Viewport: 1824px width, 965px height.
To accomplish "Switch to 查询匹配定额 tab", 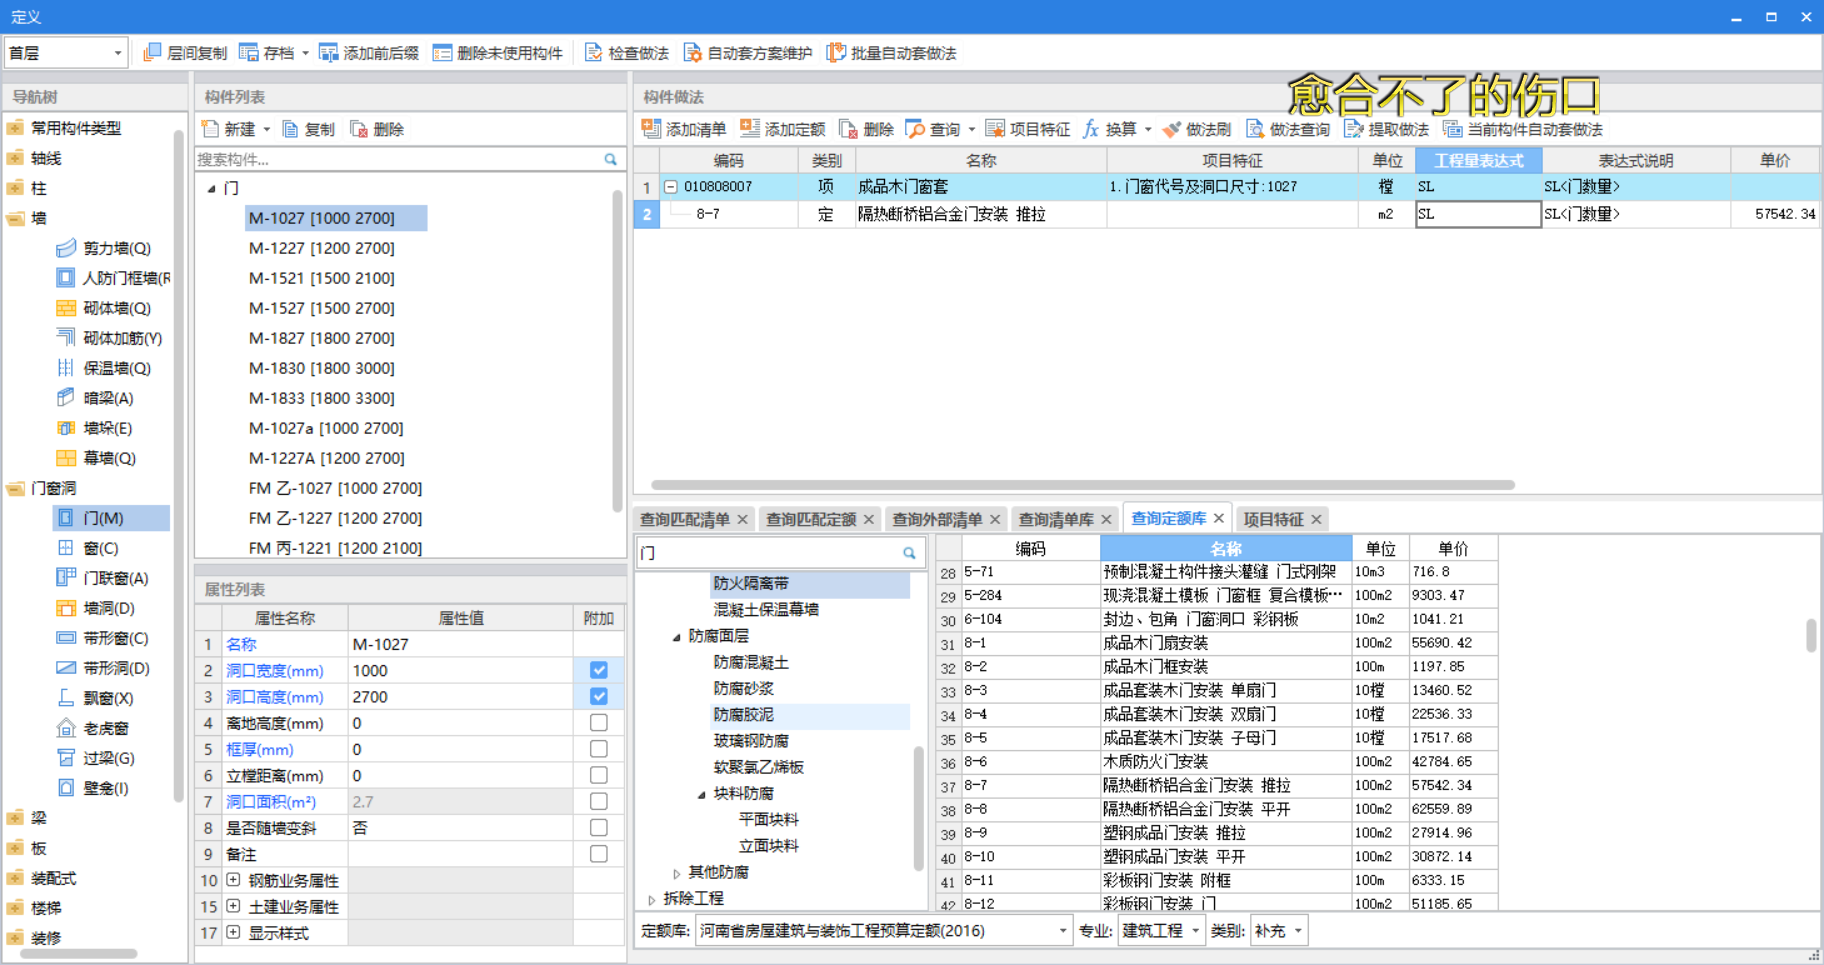I will pos(811,519).
